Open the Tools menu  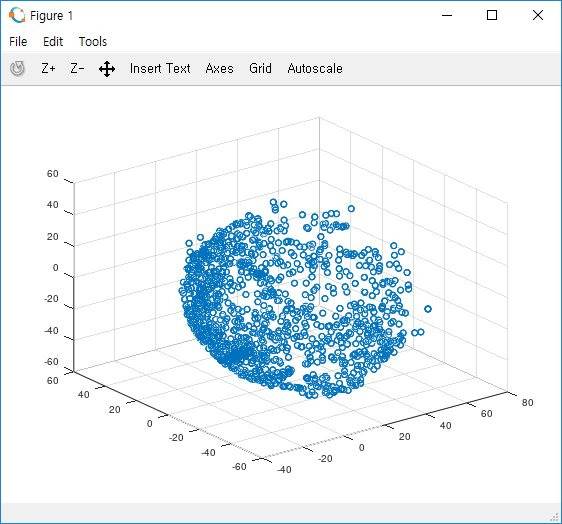(93, 42)
